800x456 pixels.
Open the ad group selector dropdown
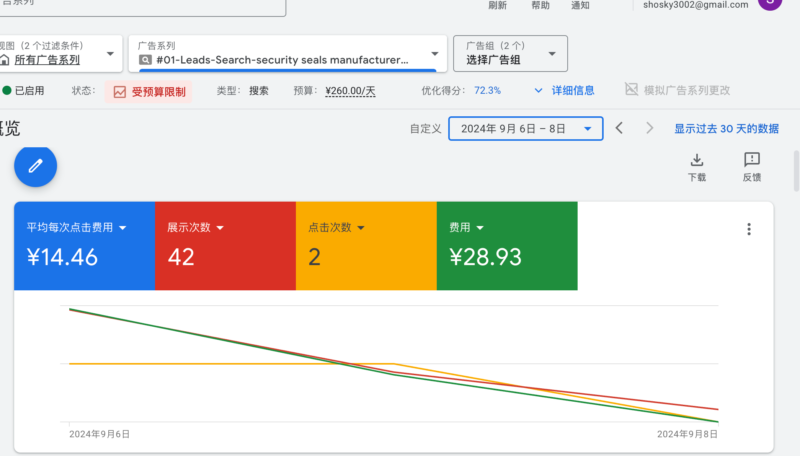pos(510,53)
